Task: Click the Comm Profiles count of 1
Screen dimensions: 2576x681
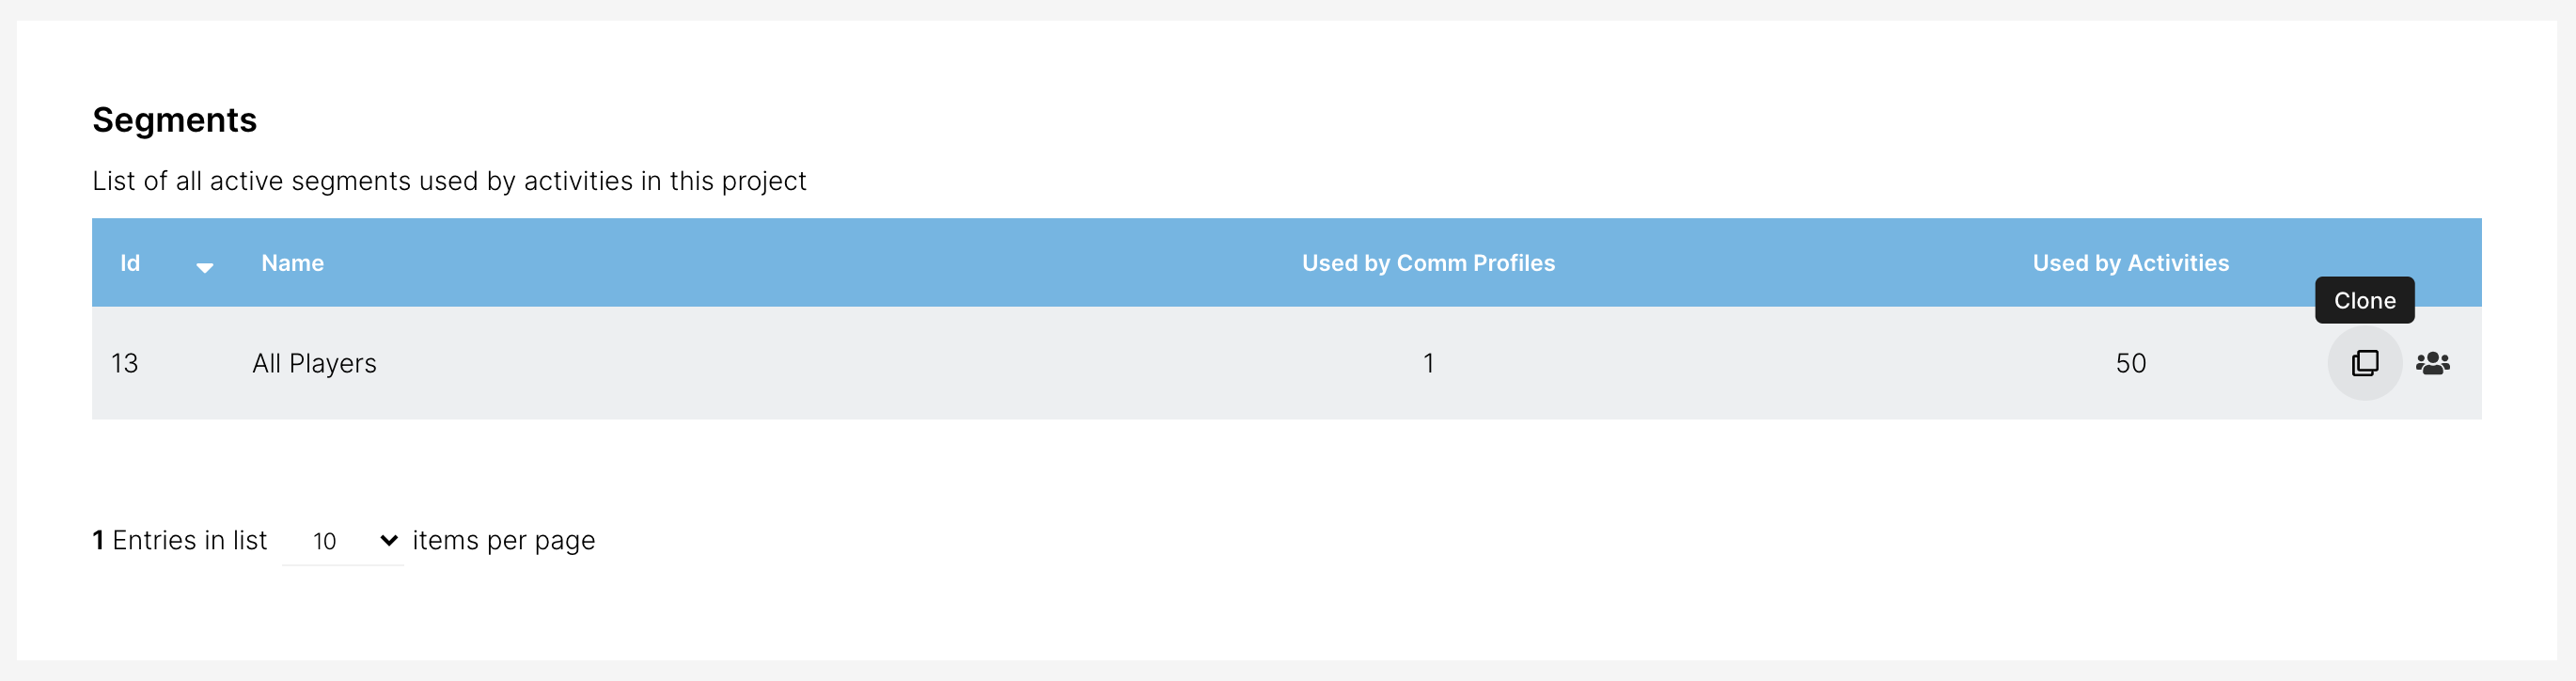Action: pos(1428,363)
